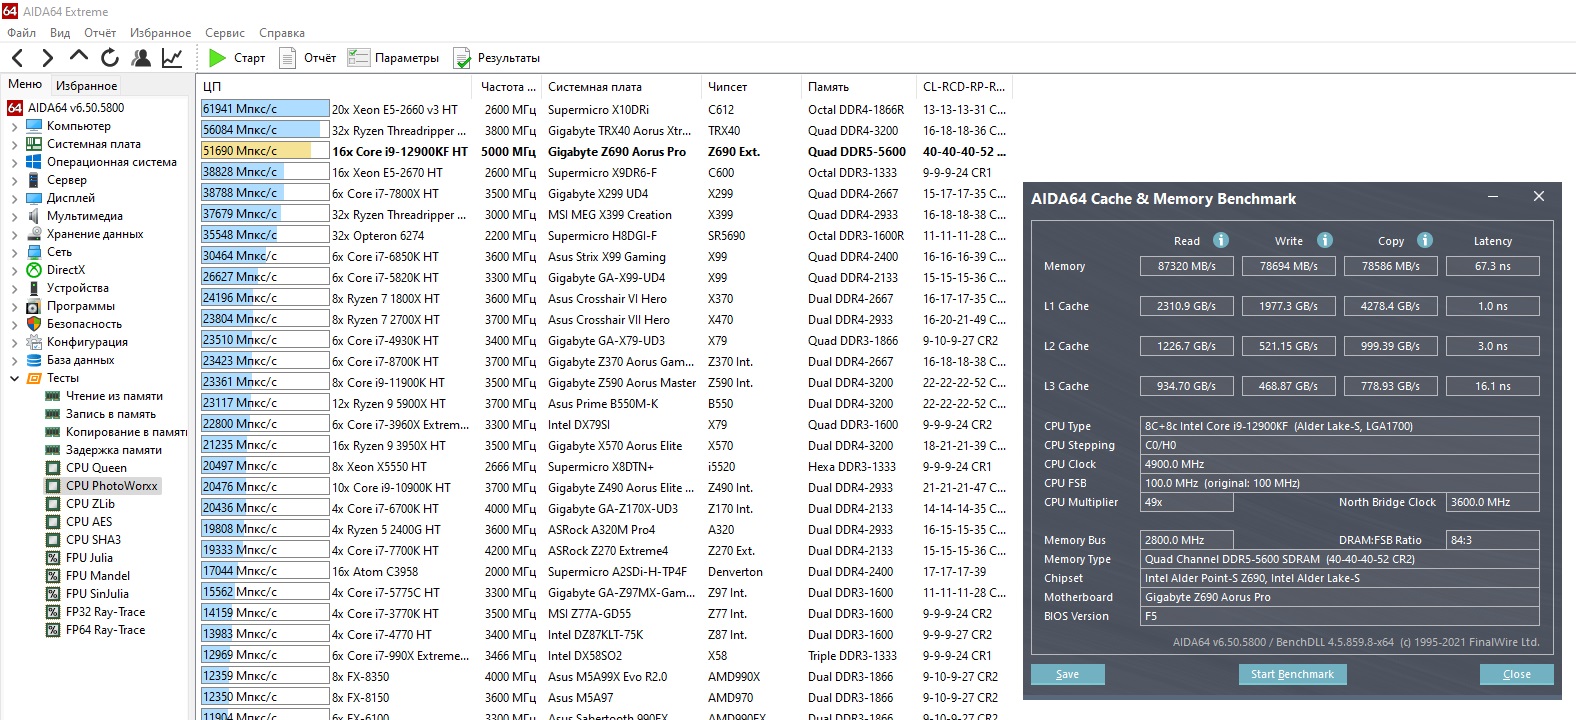
Task: Open Параметры from the toolbar
Action: [393, 58]
